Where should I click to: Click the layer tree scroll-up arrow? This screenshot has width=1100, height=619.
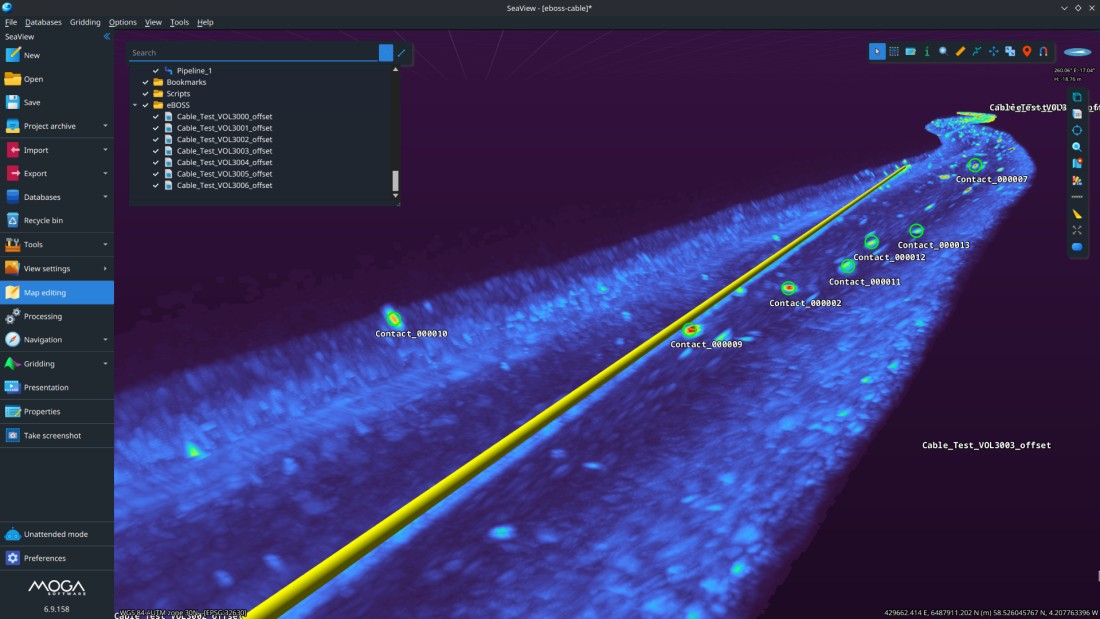pos(396,69)
